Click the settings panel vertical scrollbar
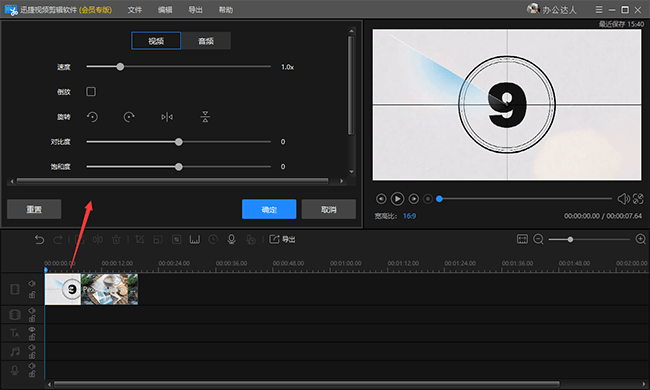The height and width of the screenshot is (390, 650). [351, 85]
